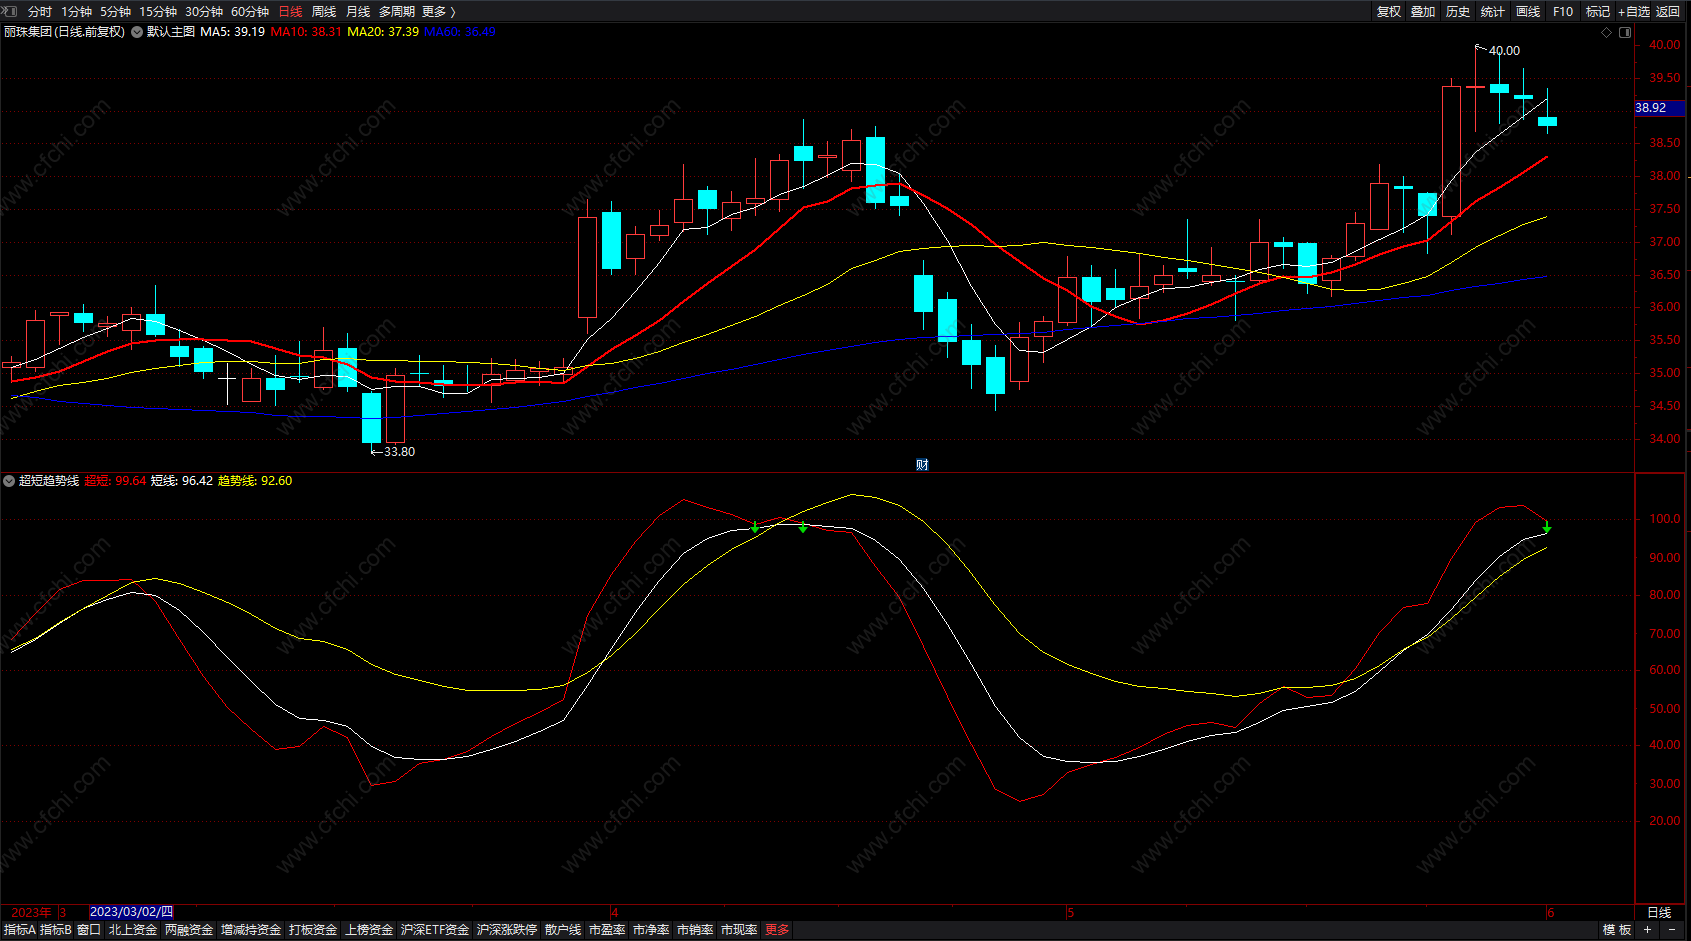Show the 散户线 indicator
Viewport: 1691px width, 941px height.
[x=563, y=930]
